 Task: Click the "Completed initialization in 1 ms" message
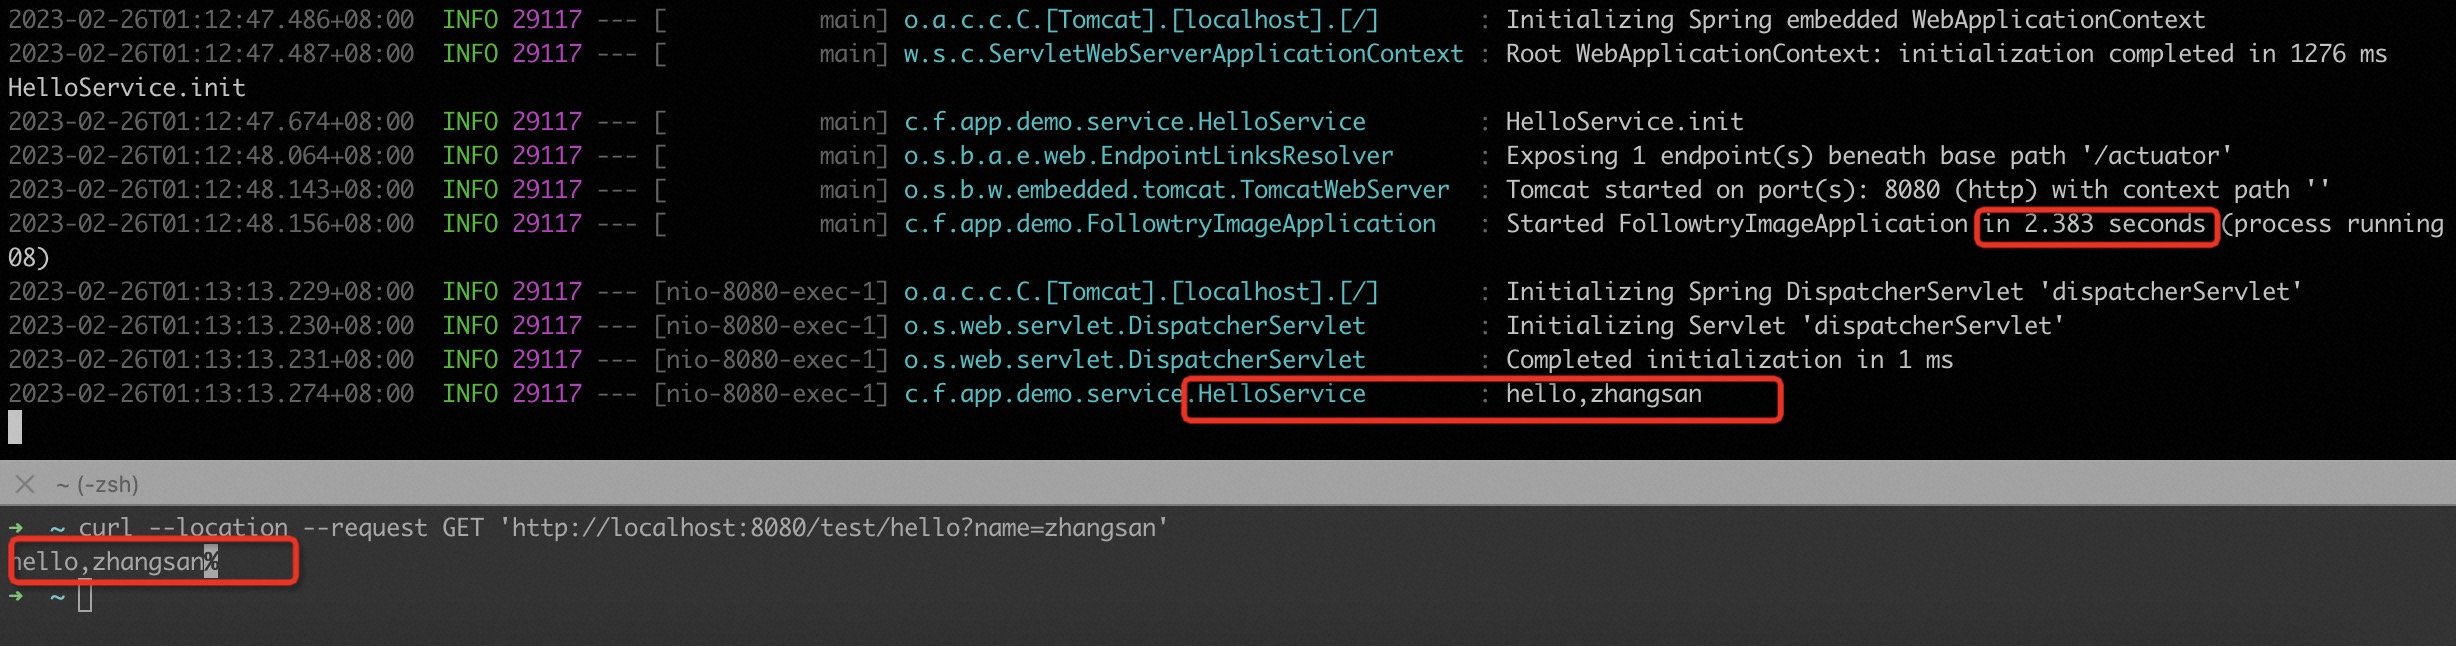coord(1729,360)
